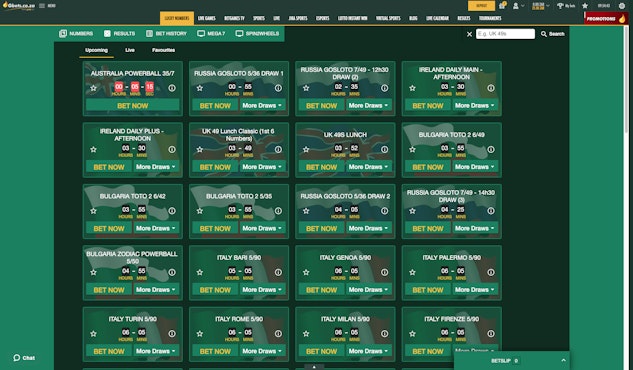
Task: Open My Bets in the header
Action: (x=566, y=6)
